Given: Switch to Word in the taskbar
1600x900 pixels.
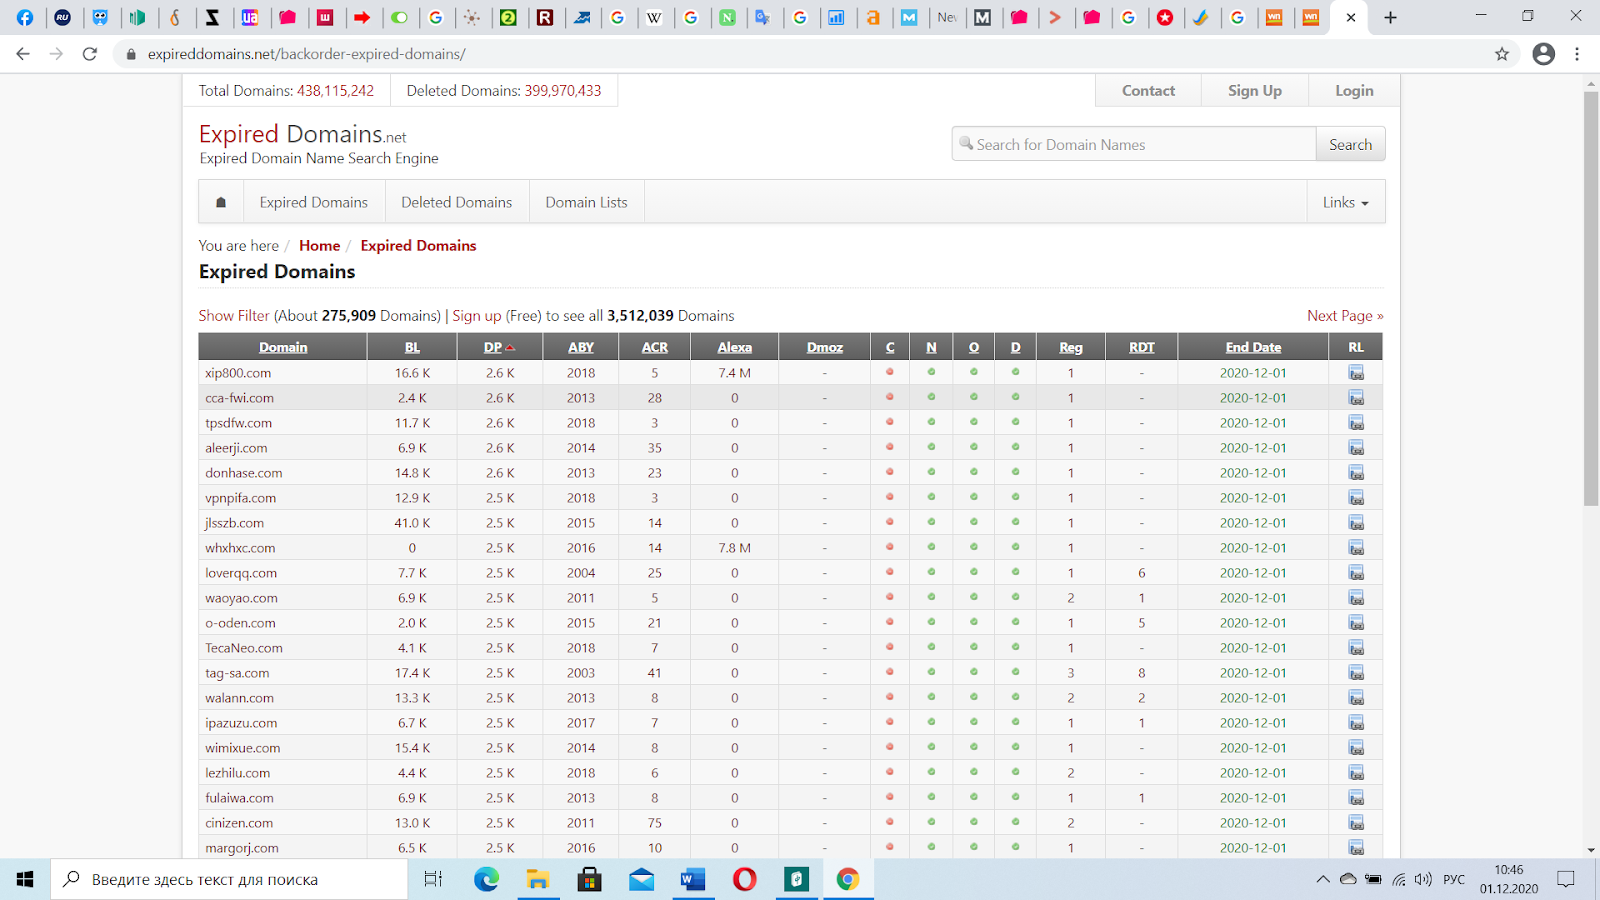Looking at the screenshot, I should (x=693, y=879).
